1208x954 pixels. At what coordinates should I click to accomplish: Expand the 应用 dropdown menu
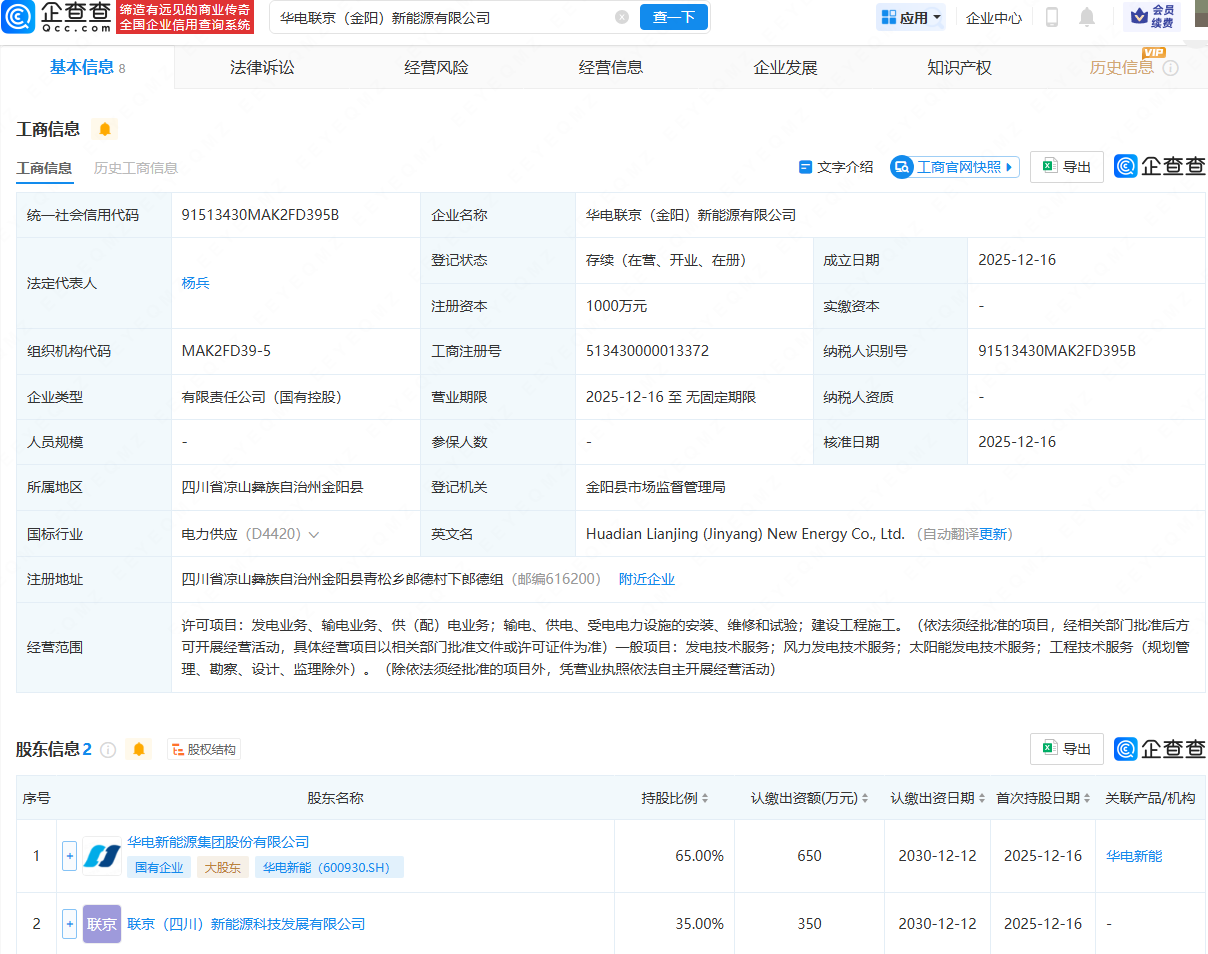click(911, 17)
